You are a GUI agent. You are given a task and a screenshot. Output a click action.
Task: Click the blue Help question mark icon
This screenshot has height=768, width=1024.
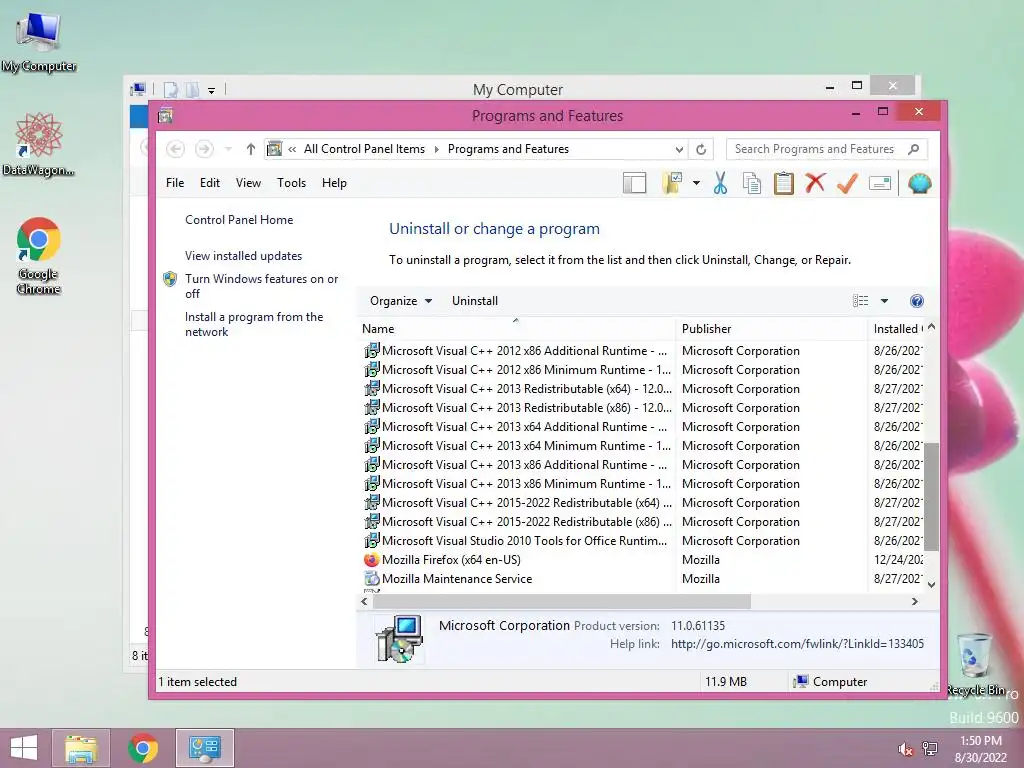pyautogui.click(x=917, y=301)
